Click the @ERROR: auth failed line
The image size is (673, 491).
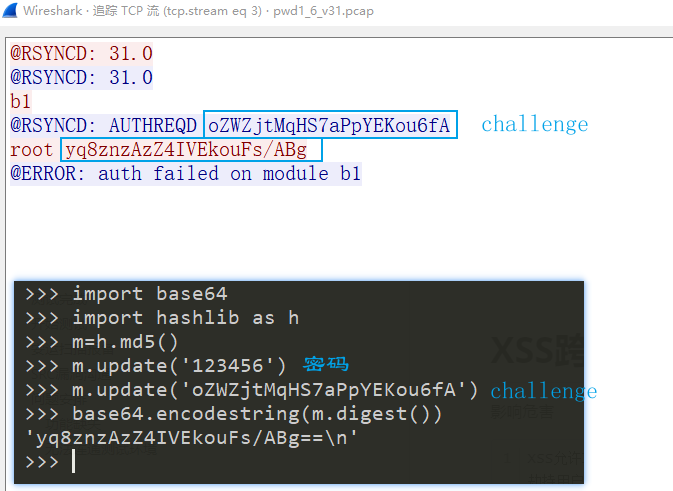[x=186, y=174]
